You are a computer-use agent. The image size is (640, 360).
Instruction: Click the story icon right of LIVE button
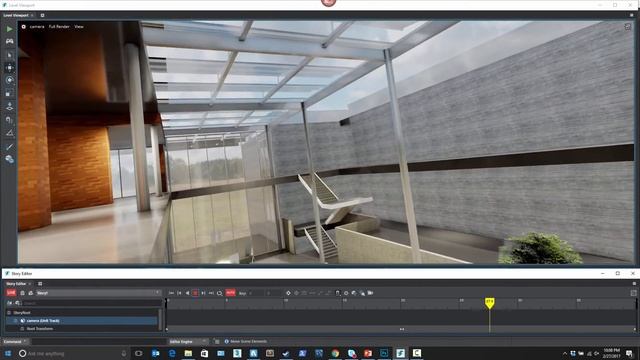pyautogui.click(x=22, y=293)
